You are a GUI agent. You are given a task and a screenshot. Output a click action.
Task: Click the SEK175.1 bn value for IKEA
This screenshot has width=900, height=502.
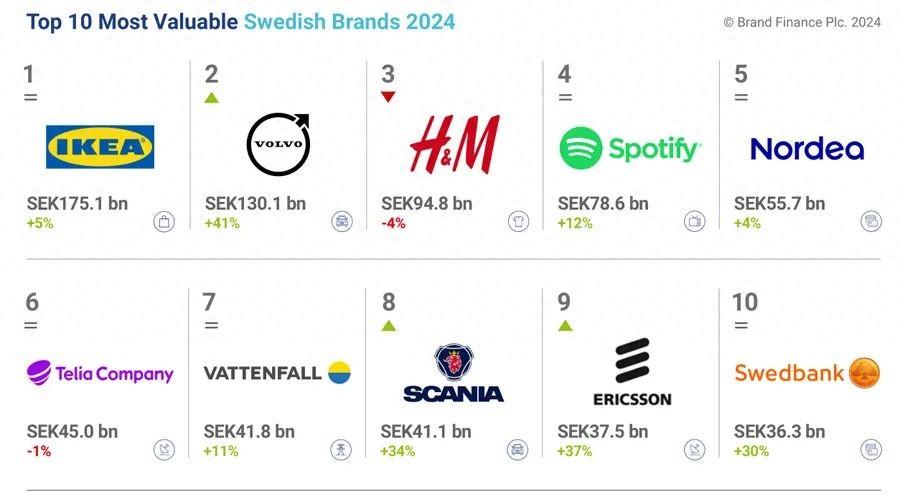tap(77, 203)
